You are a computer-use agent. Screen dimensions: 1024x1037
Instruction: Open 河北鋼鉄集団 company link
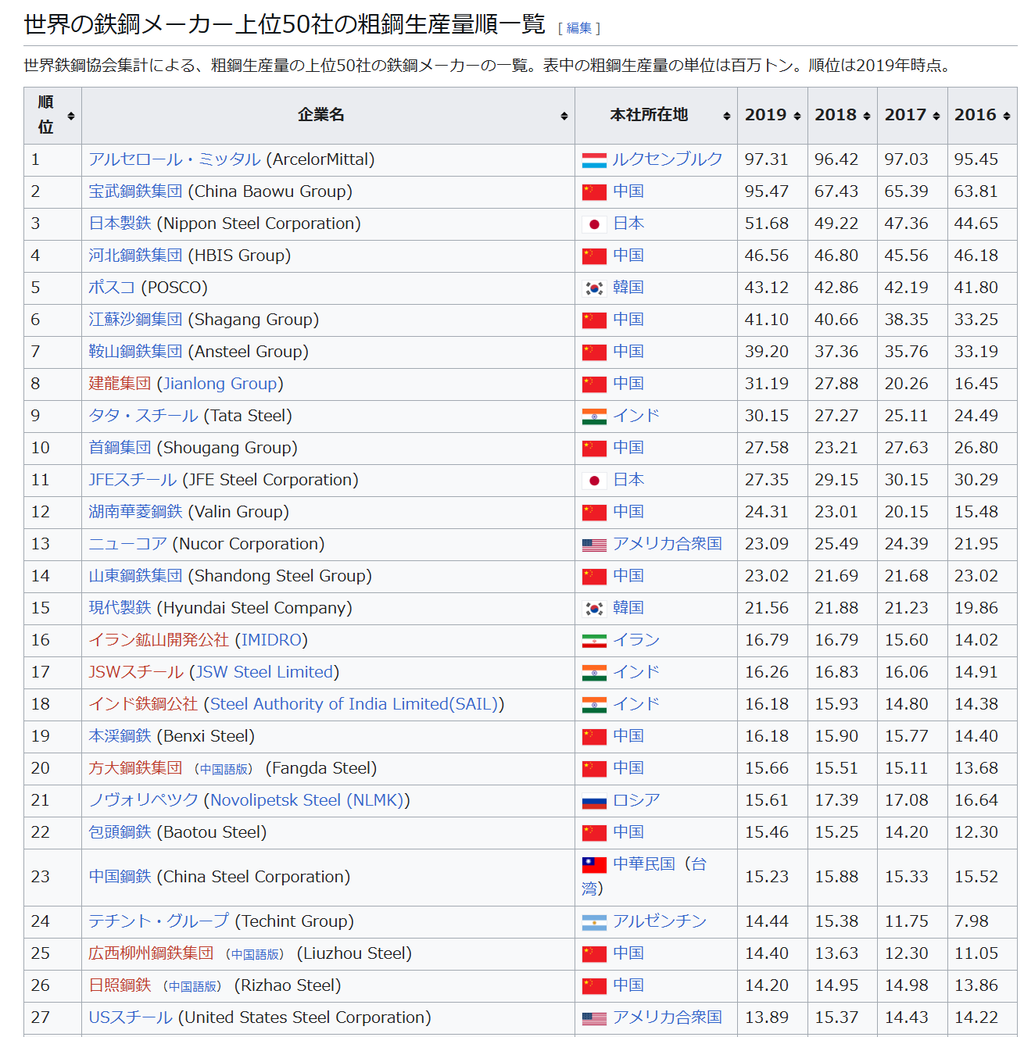click(x=136, y=256)
